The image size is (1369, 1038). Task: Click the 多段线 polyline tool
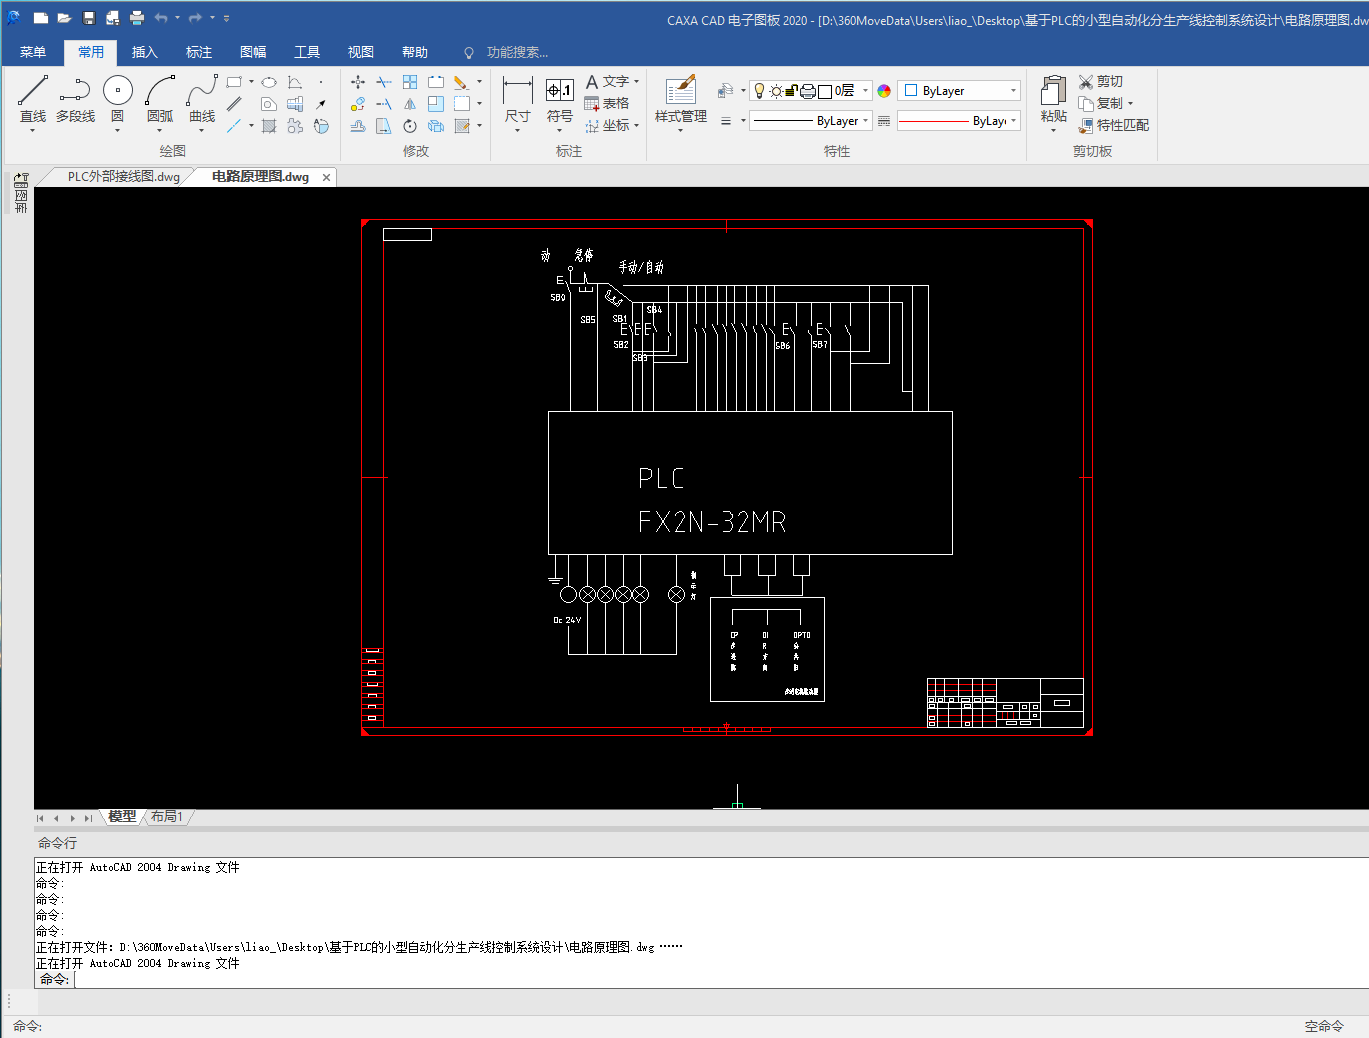click(75, 92)
